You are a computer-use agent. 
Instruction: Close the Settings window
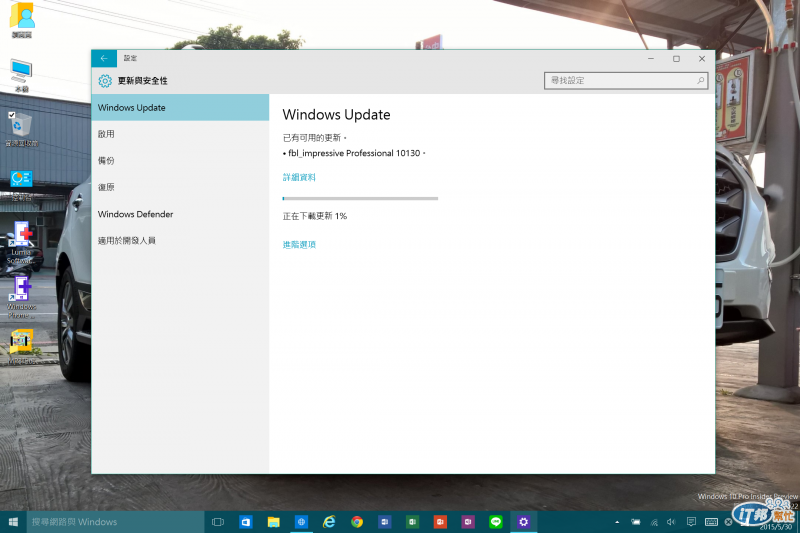[x=702, y=59]
